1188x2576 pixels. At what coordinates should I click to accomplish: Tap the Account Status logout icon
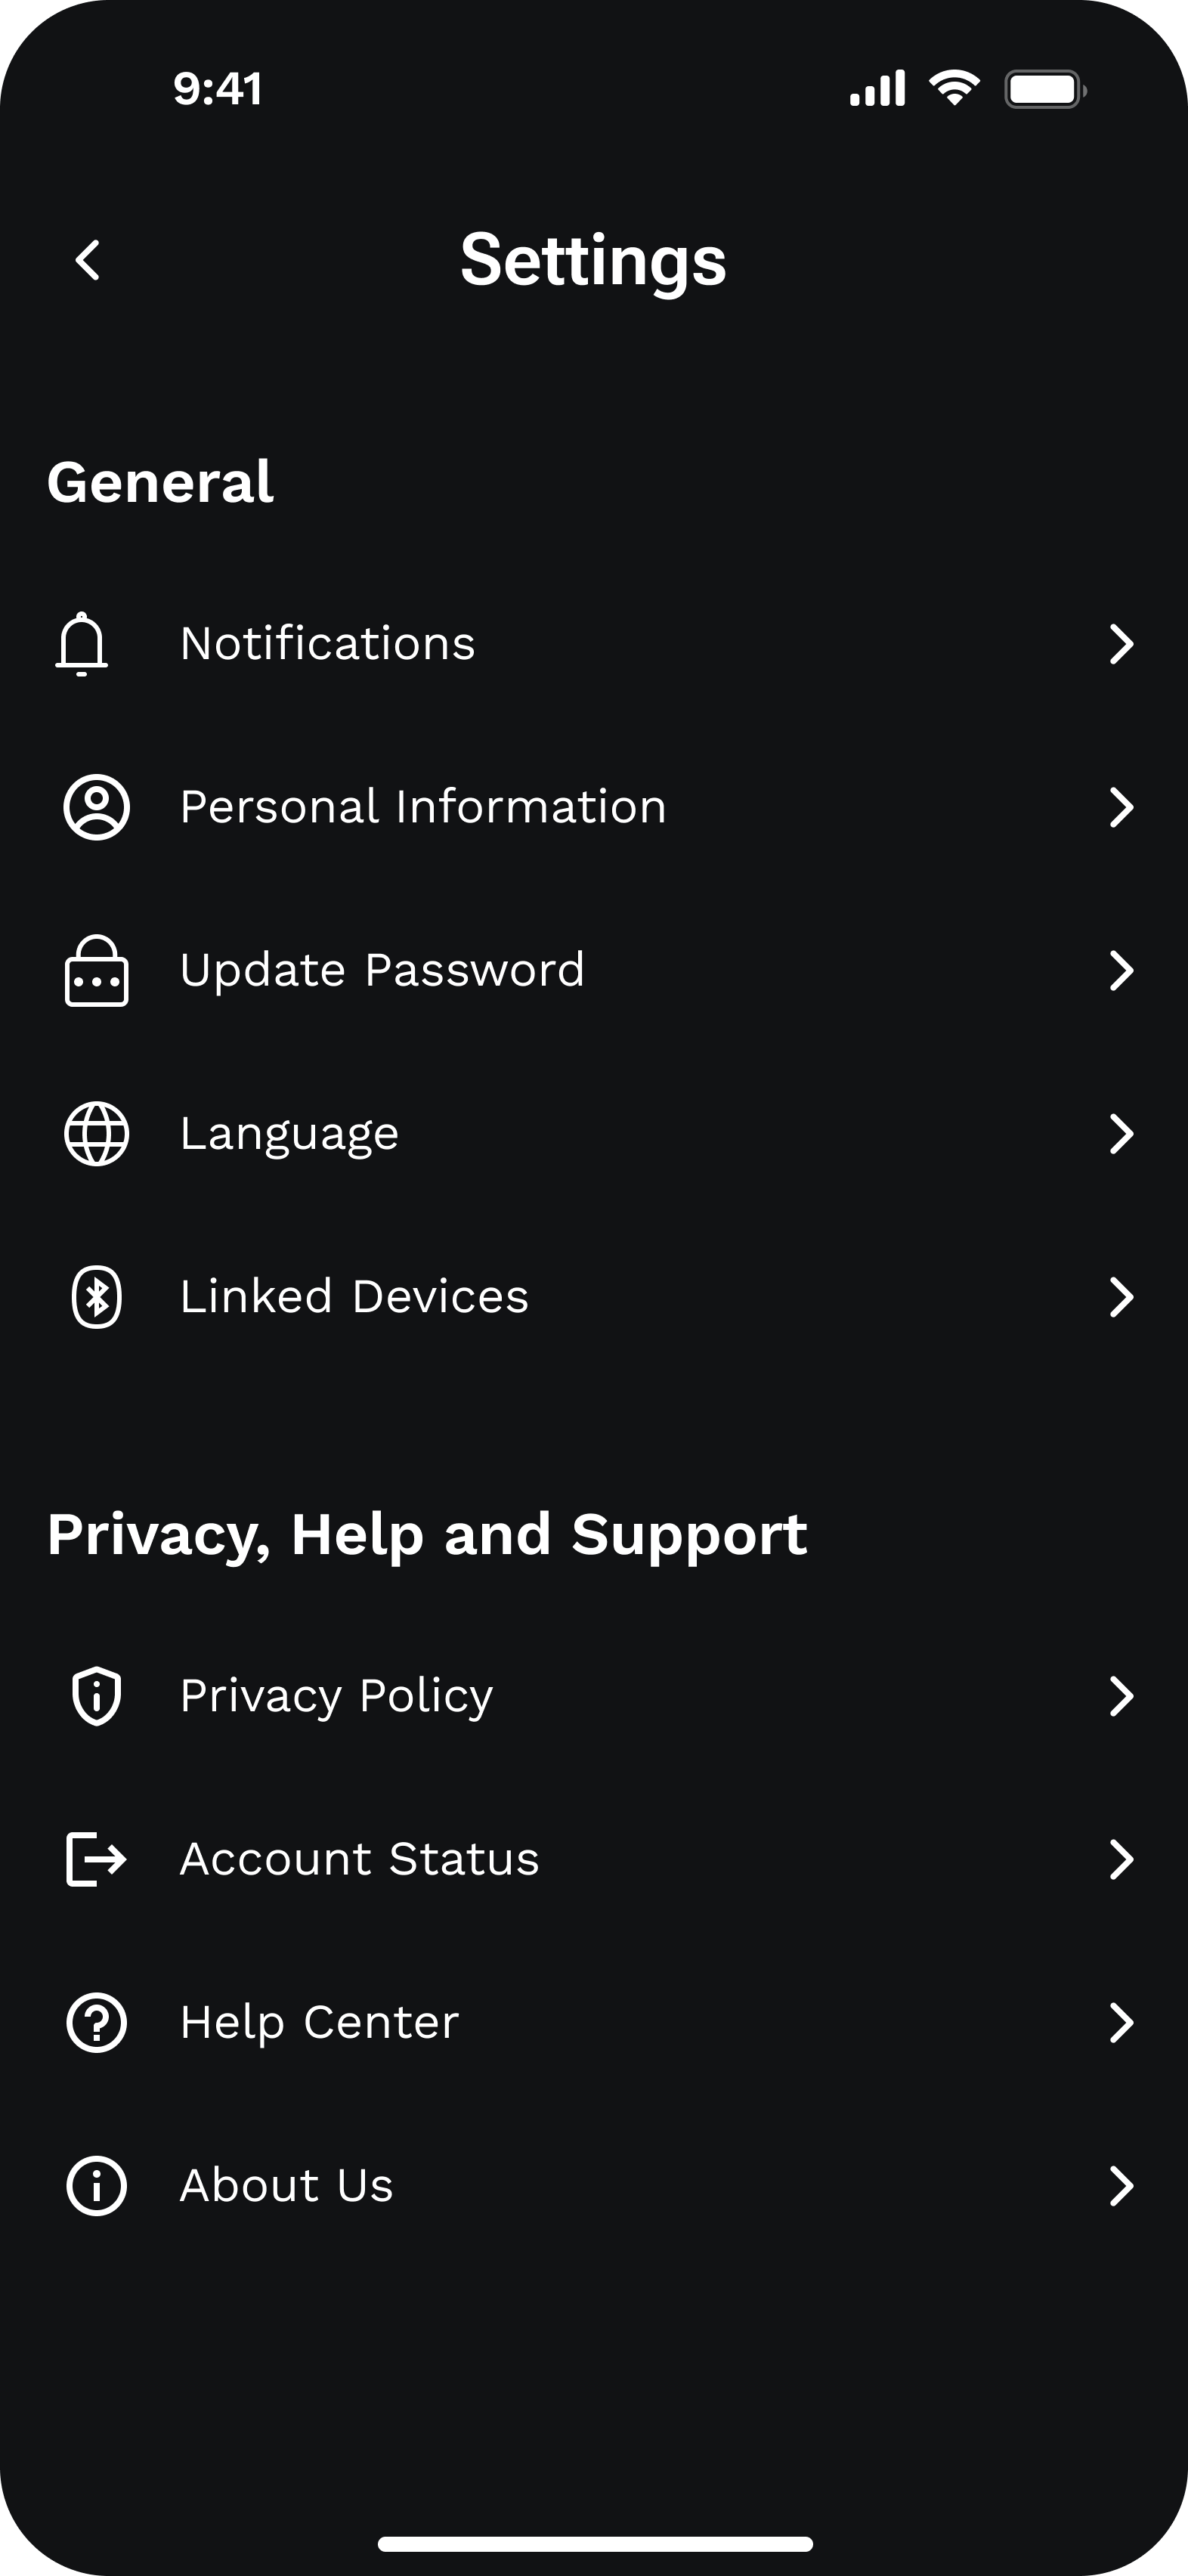coord(96,1859)
